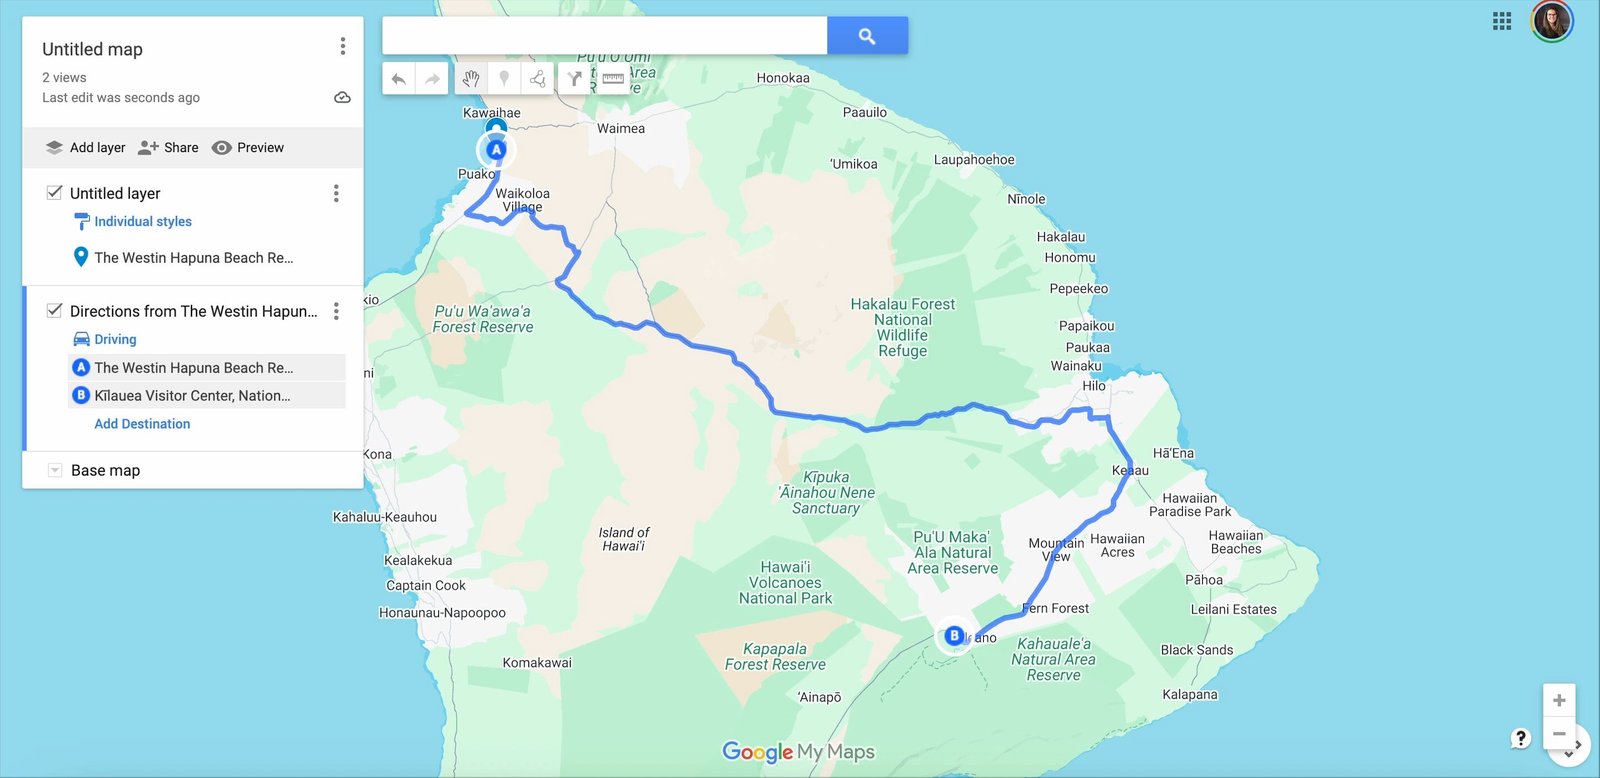This screenshot has height=778, width=1600.
Task: Click the Share button
Action: tap(168, 147)
